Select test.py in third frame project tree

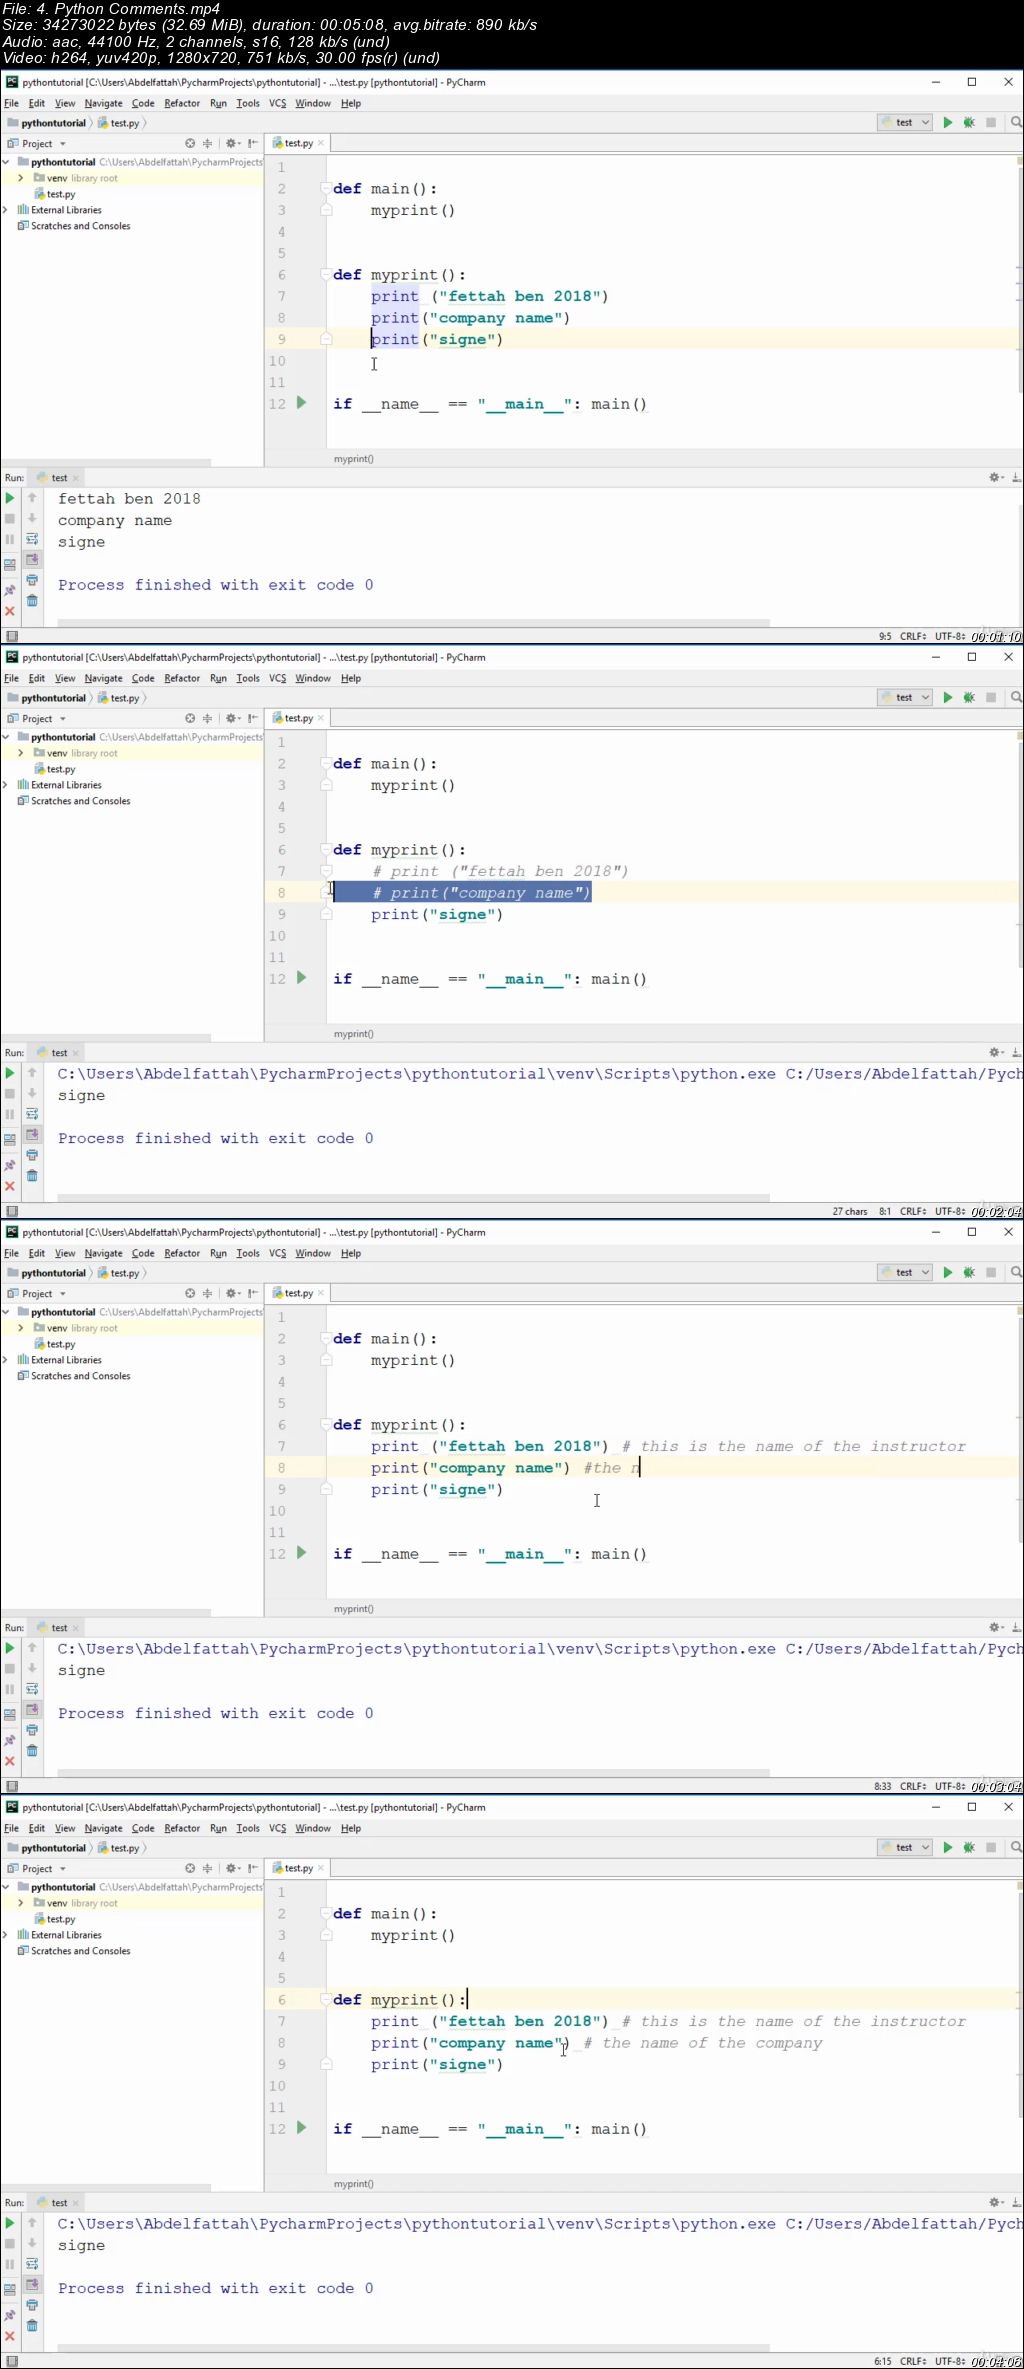[x=55, y=1344]
